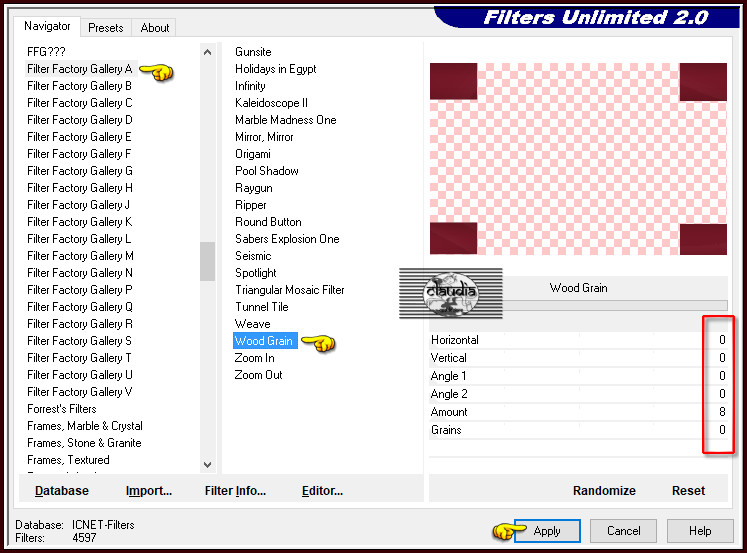This screenshot has width=747, height=553.
Task: Choose the Seismic filter
Action: [253, 256]
